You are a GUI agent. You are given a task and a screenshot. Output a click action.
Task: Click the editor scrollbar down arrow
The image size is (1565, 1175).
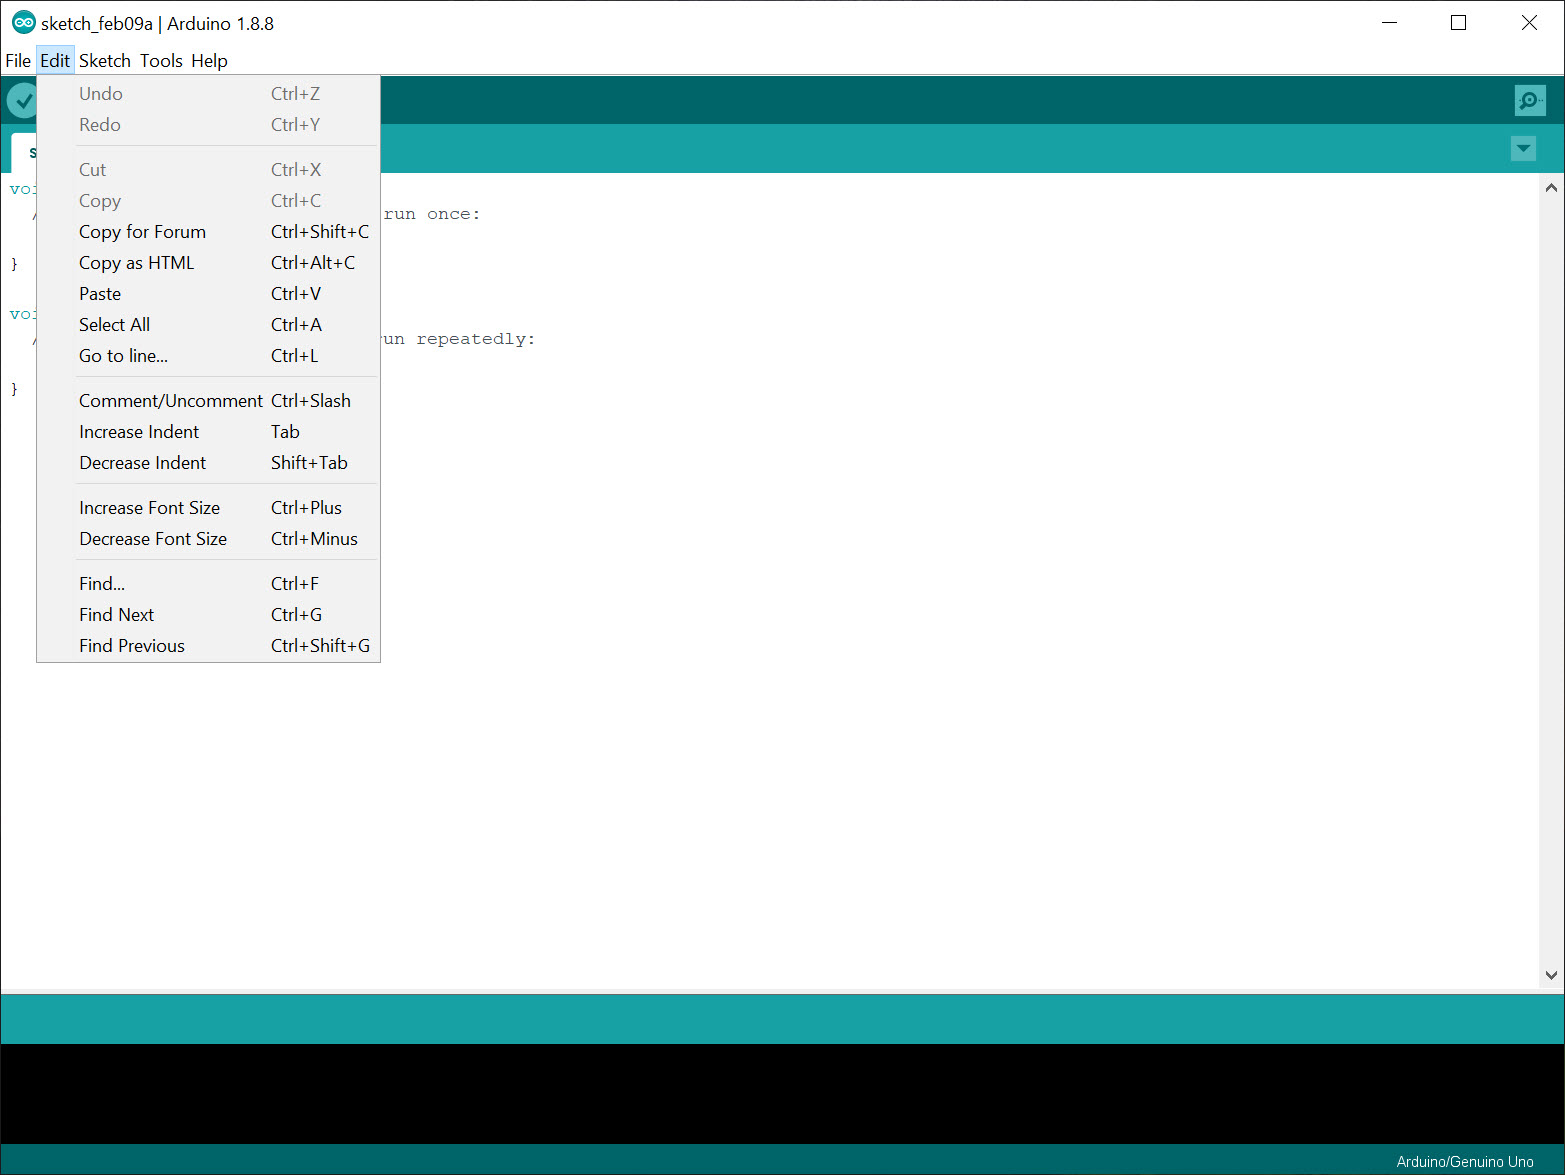pos(1551,975)
